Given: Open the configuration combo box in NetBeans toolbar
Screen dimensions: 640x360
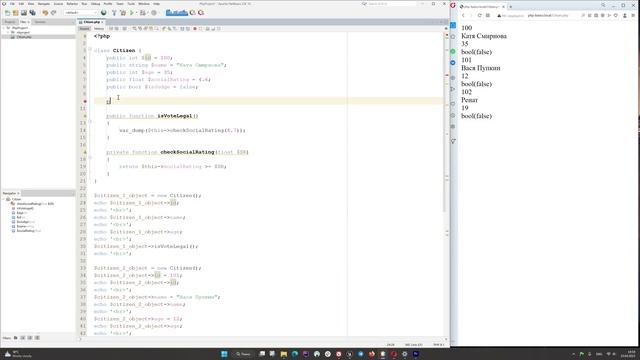Looking at the screenshot, I should click(x=81, y=13).
